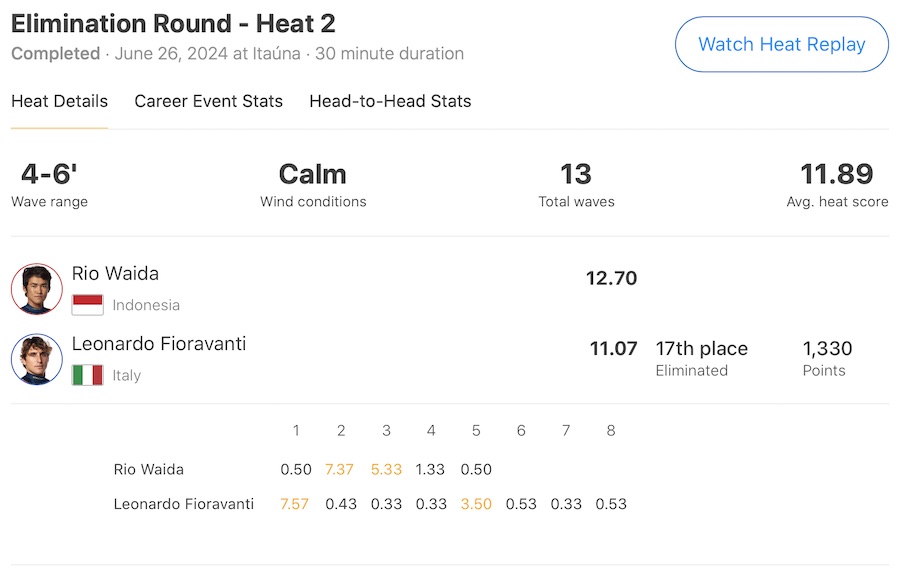Viewport: 900px width, 574px height.
Task: Click Fioravanti's 3.50 wave score
Action: point(476,503)
